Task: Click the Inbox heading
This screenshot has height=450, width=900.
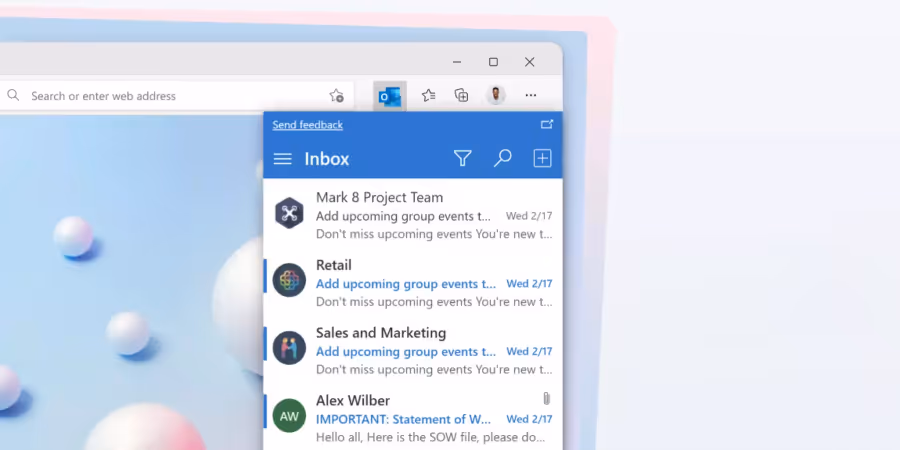Action: pos(327,159)
